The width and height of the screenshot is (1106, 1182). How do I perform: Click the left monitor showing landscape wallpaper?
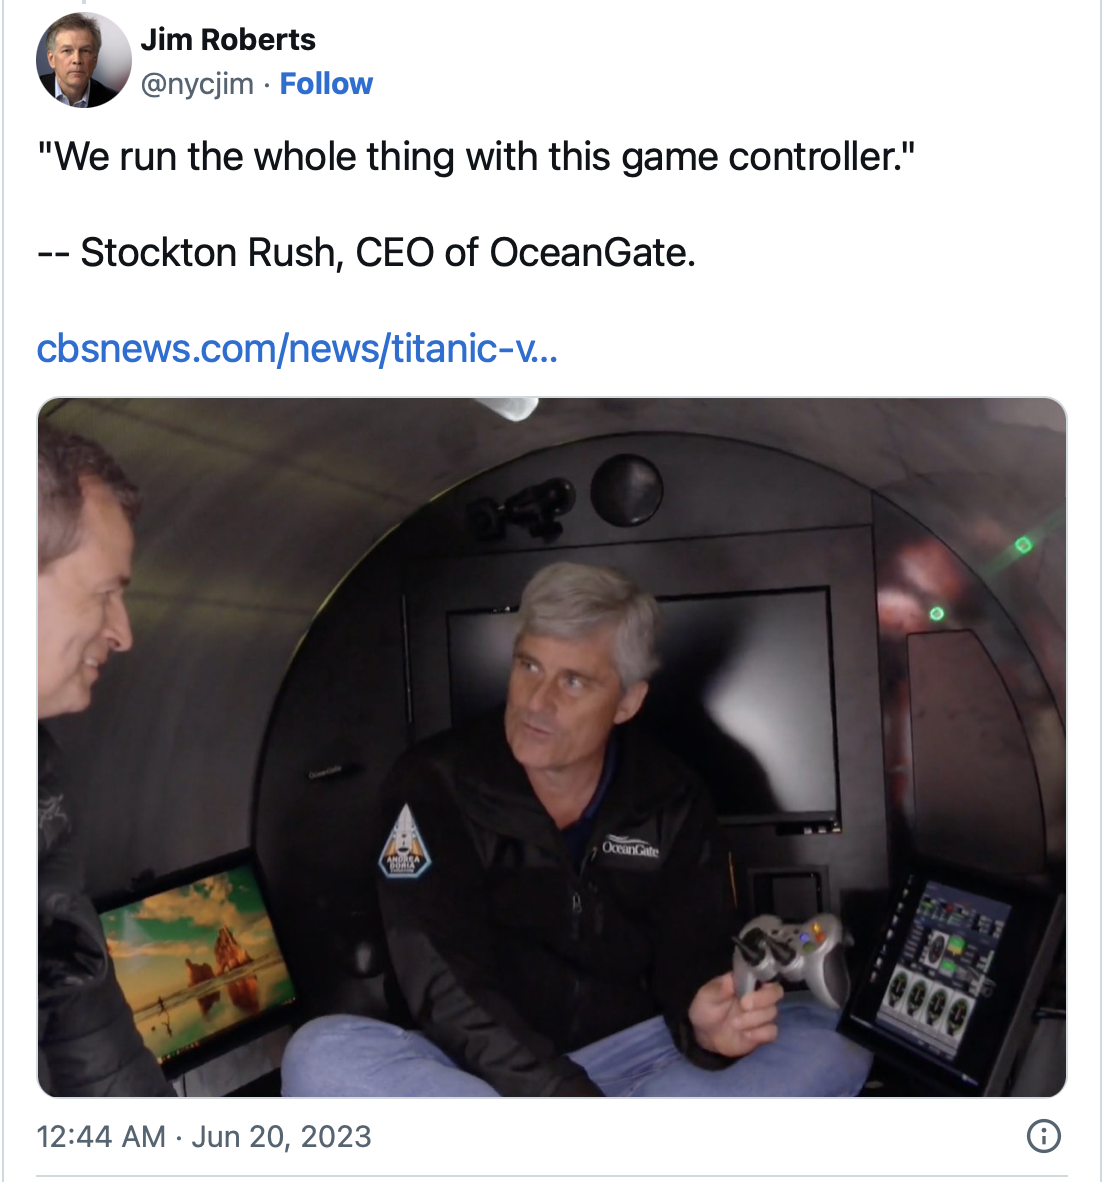196,960
